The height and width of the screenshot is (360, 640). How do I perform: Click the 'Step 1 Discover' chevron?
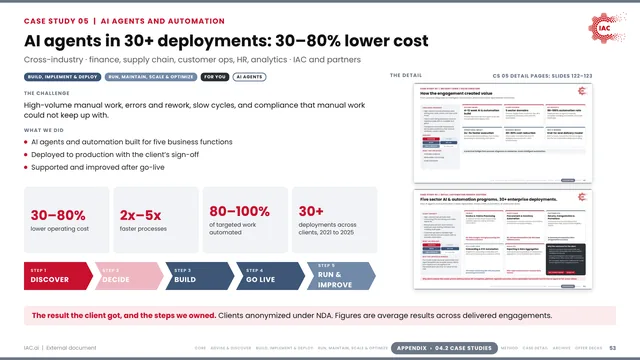pos(58,276)
